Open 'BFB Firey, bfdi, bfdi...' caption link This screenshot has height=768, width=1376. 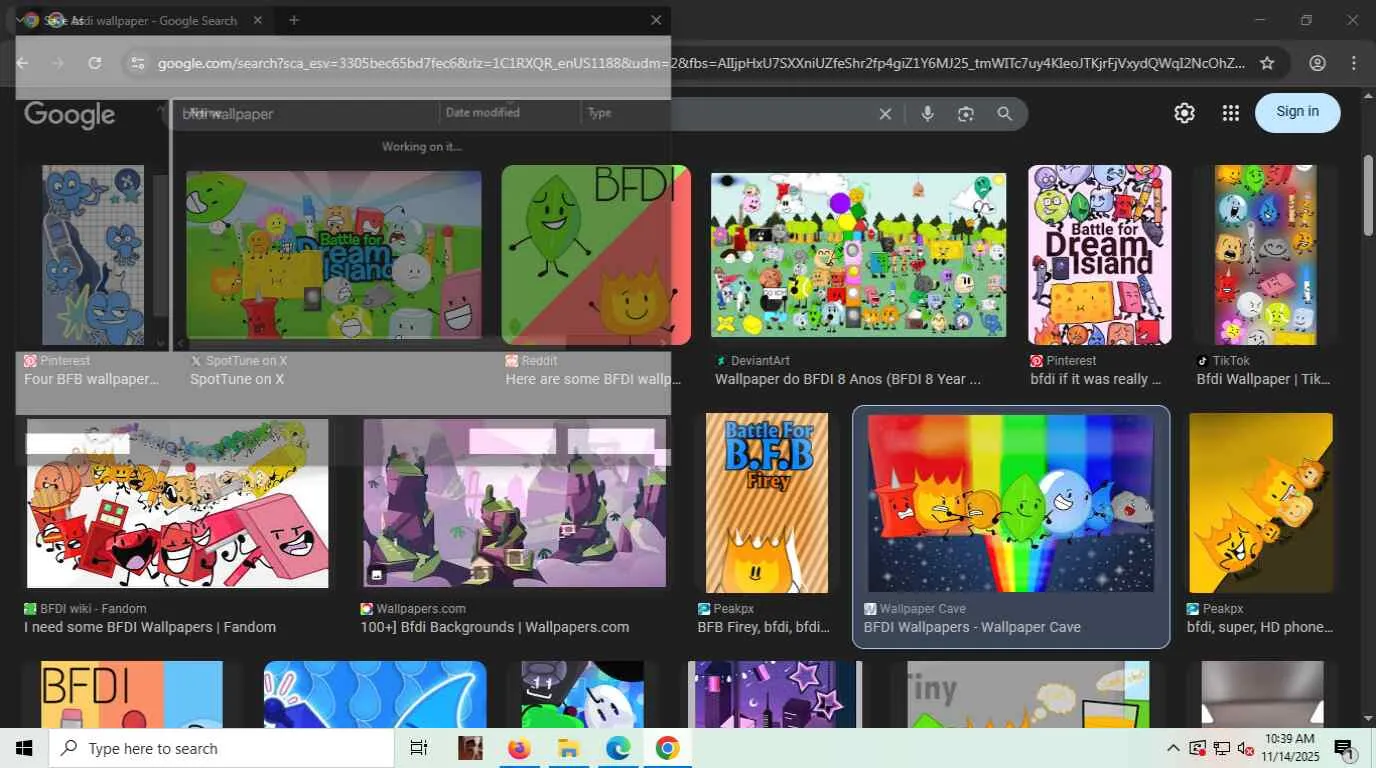pos(764,627)
